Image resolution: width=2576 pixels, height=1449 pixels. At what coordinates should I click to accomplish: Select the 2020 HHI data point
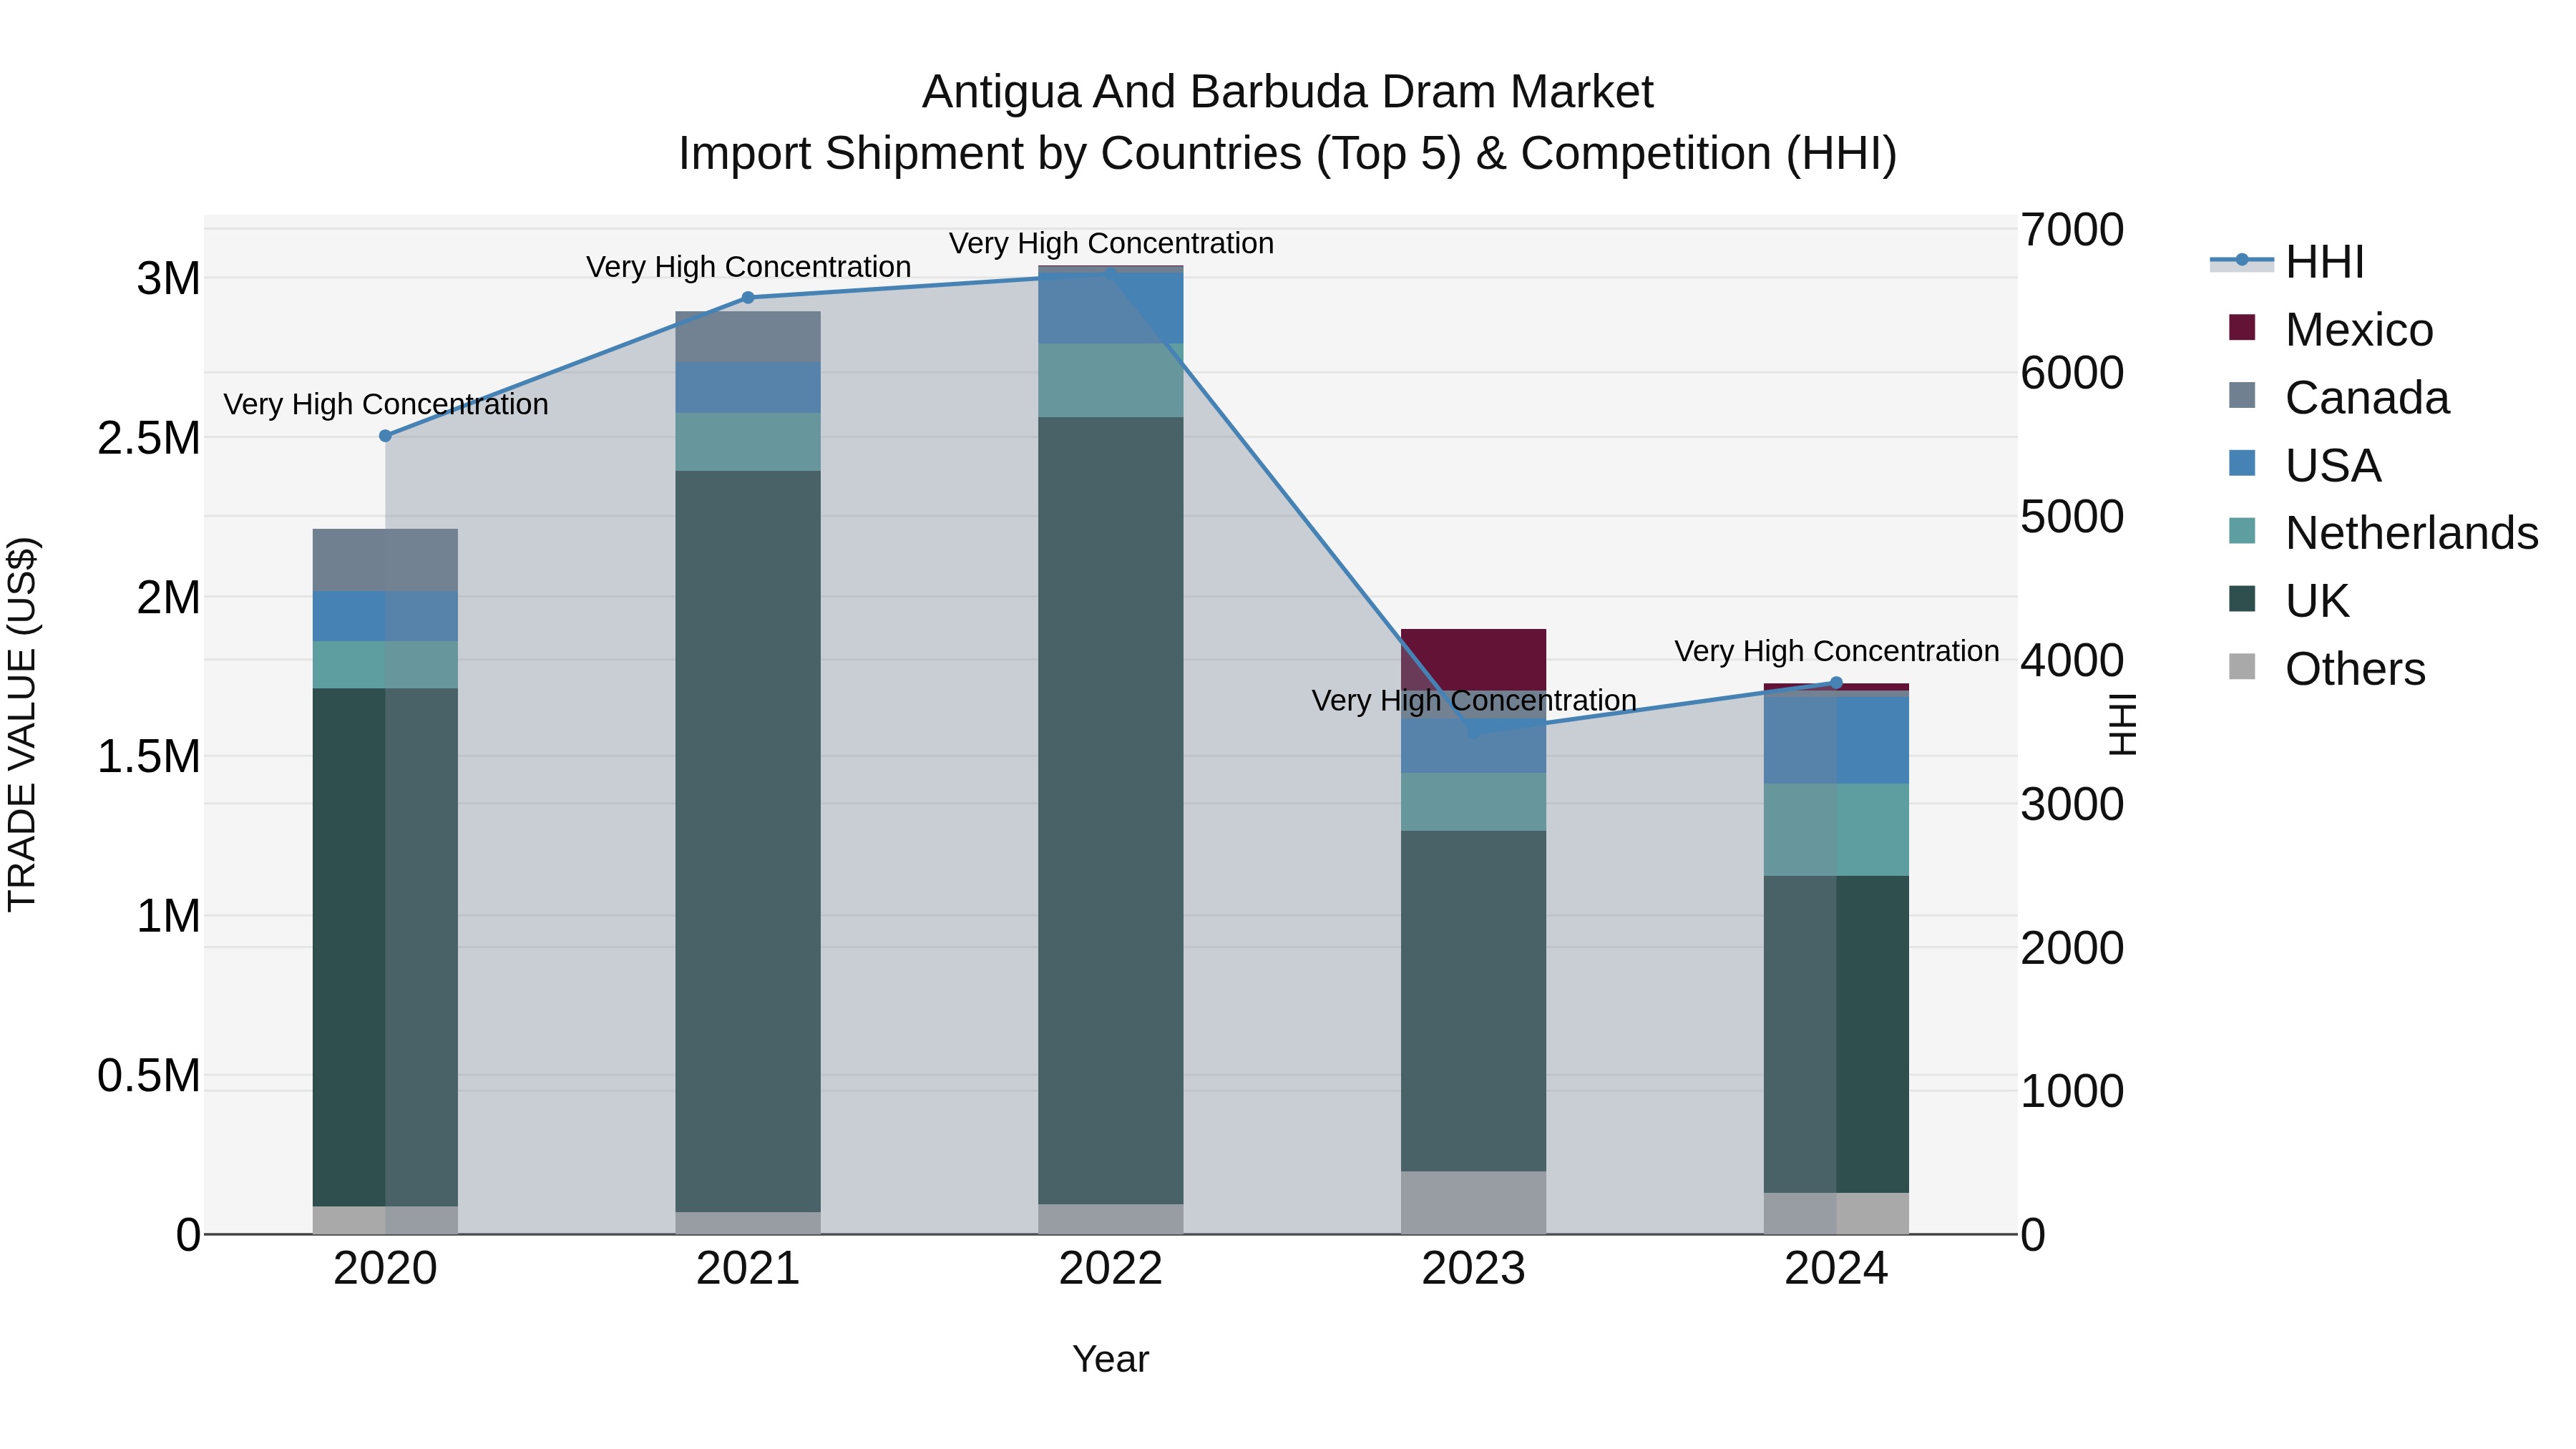[x=386, y=436]
